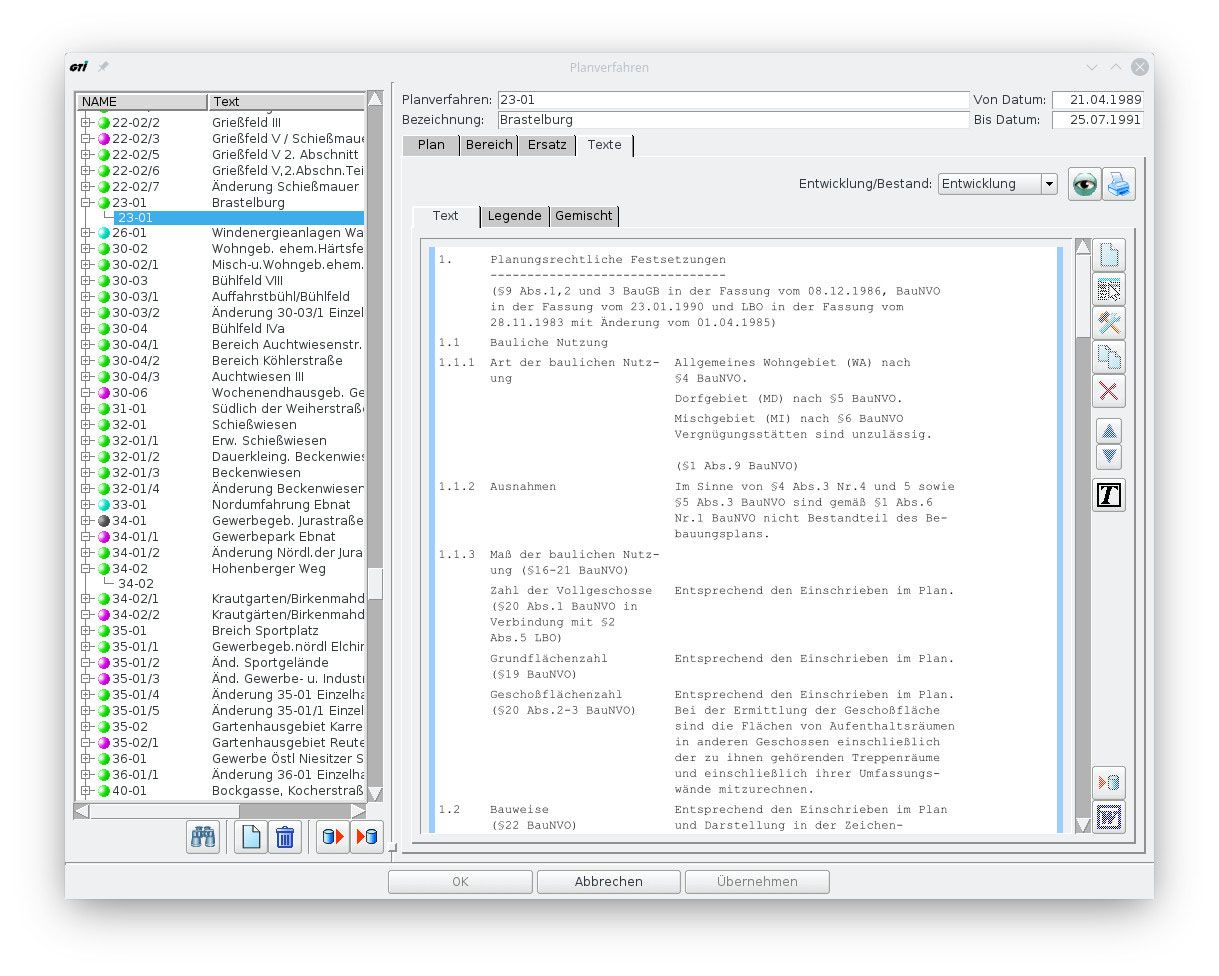Click the red X delete text icon

[1109, 391]
